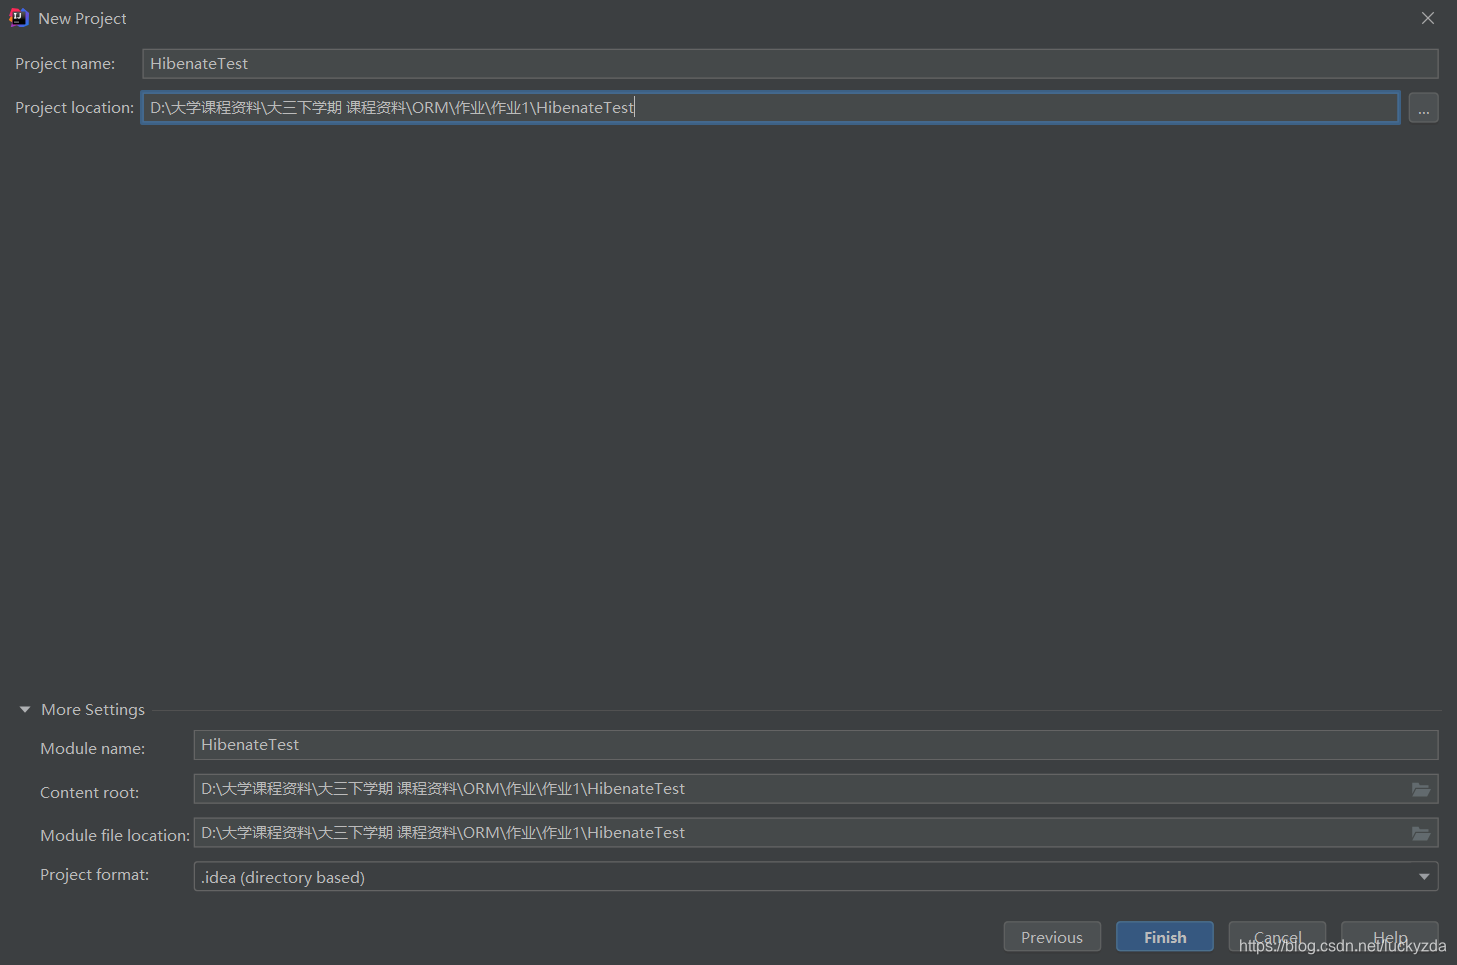This screenshot has width=1457, height=965.
Task: Click the Module file location label
Action: [x=115, y=836]
